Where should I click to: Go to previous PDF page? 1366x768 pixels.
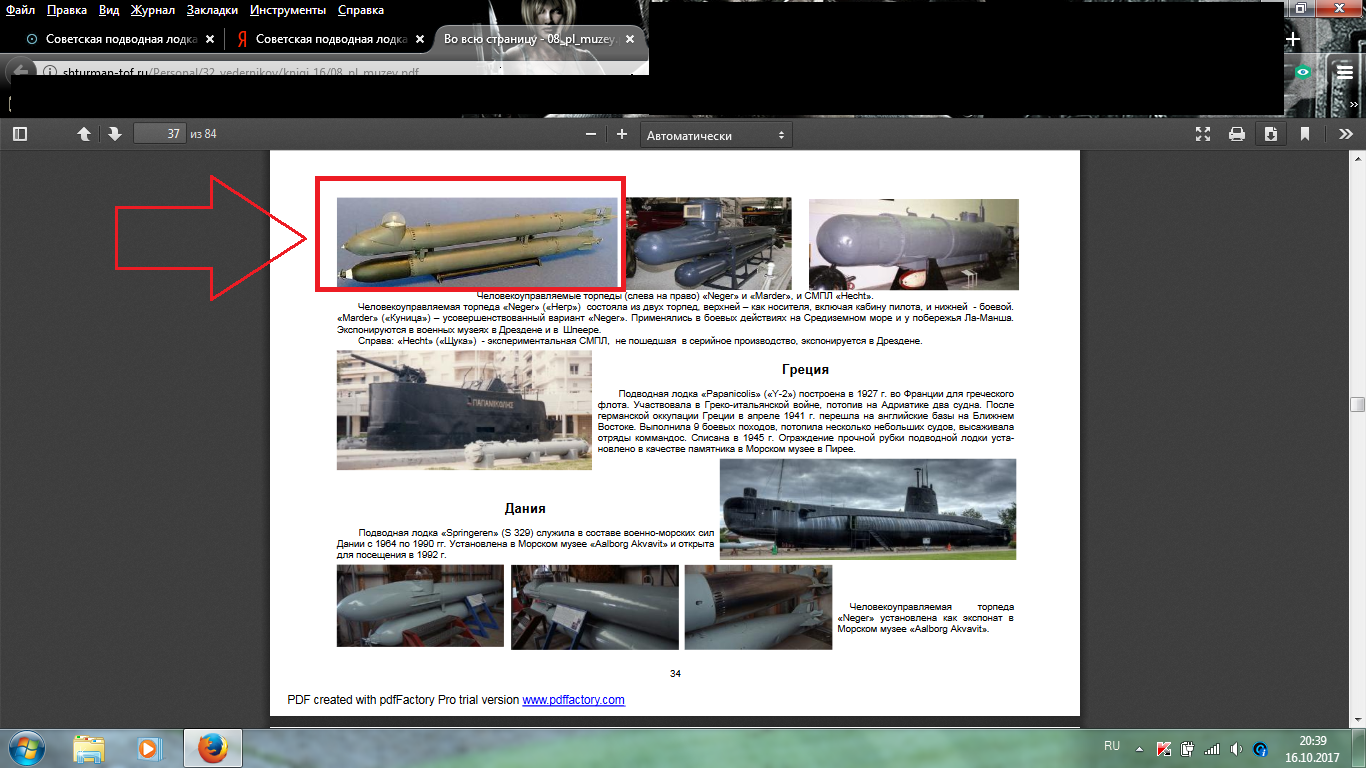tap(84, 134)
